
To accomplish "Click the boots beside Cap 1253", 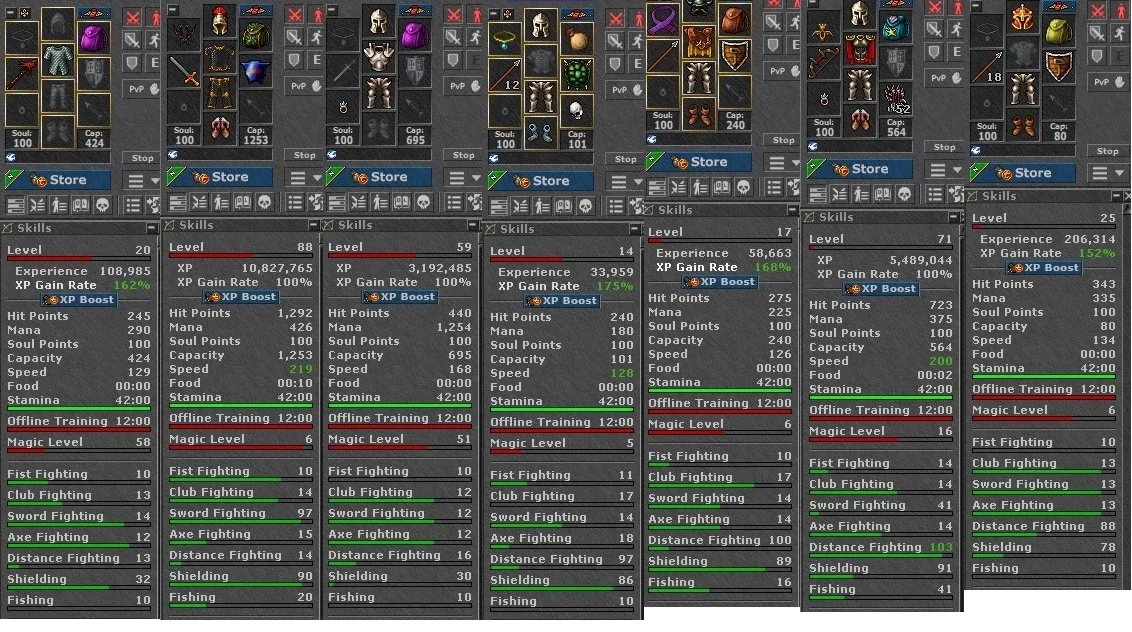I will pos(219,128).
